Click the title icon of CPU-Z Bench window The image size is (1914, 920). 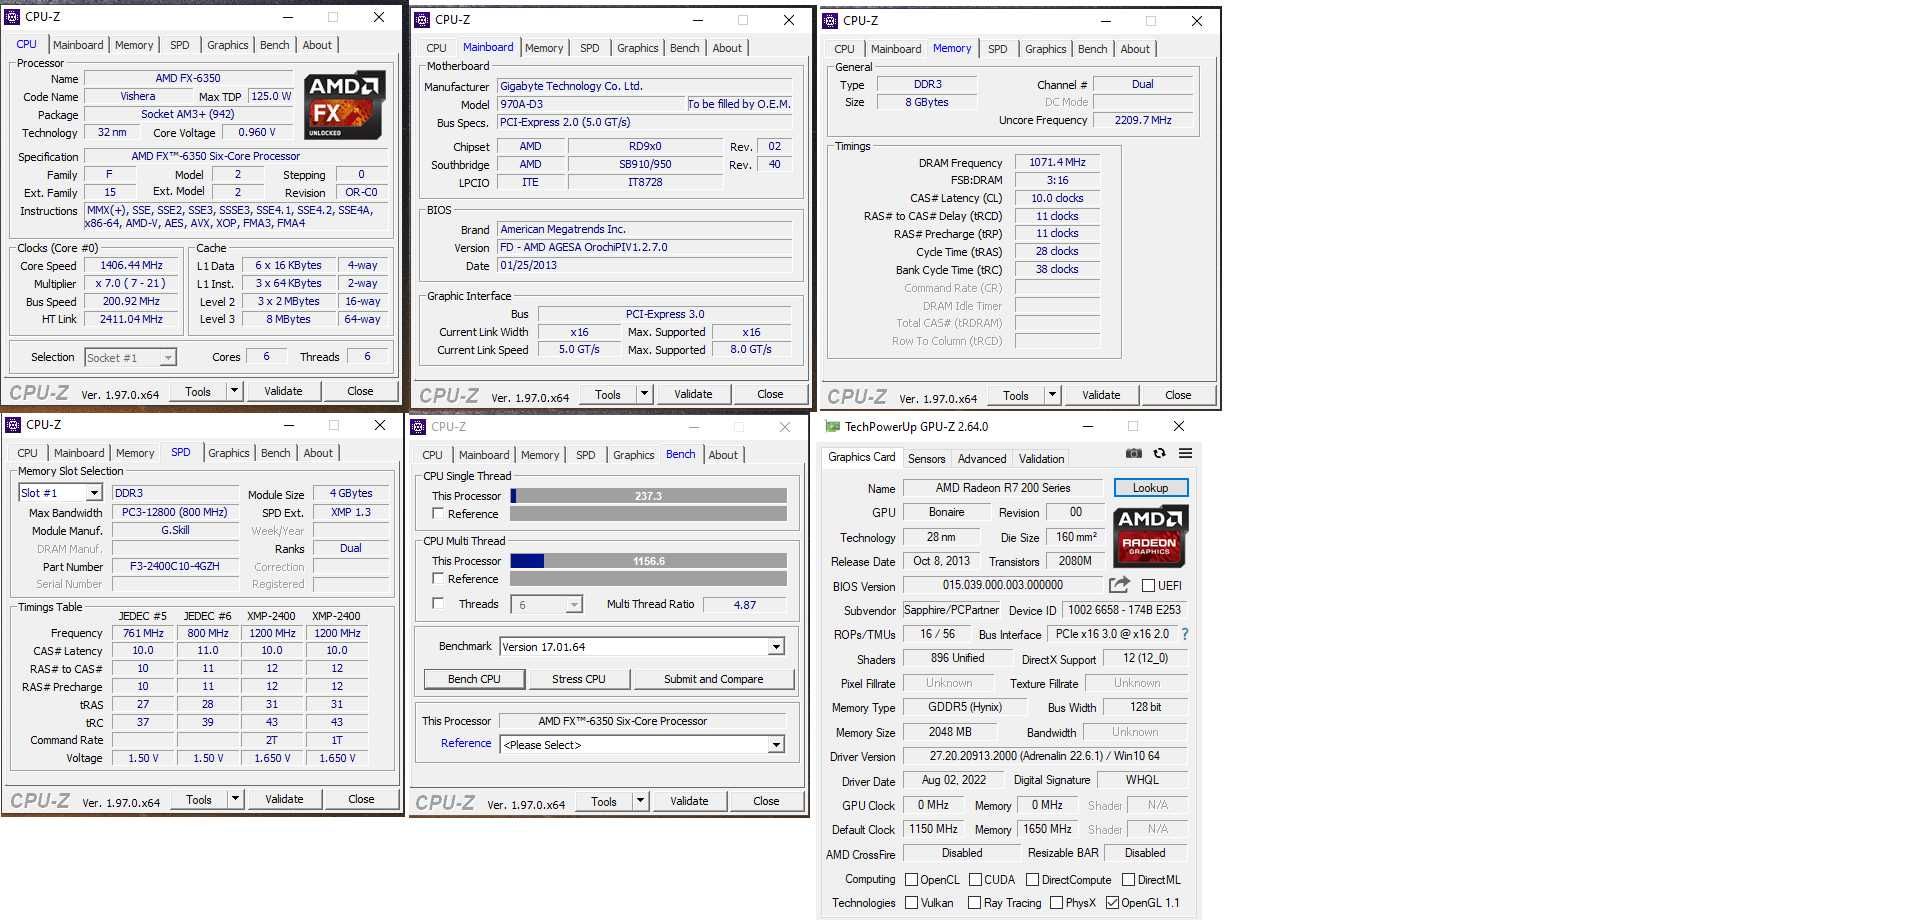pos(419,427)
